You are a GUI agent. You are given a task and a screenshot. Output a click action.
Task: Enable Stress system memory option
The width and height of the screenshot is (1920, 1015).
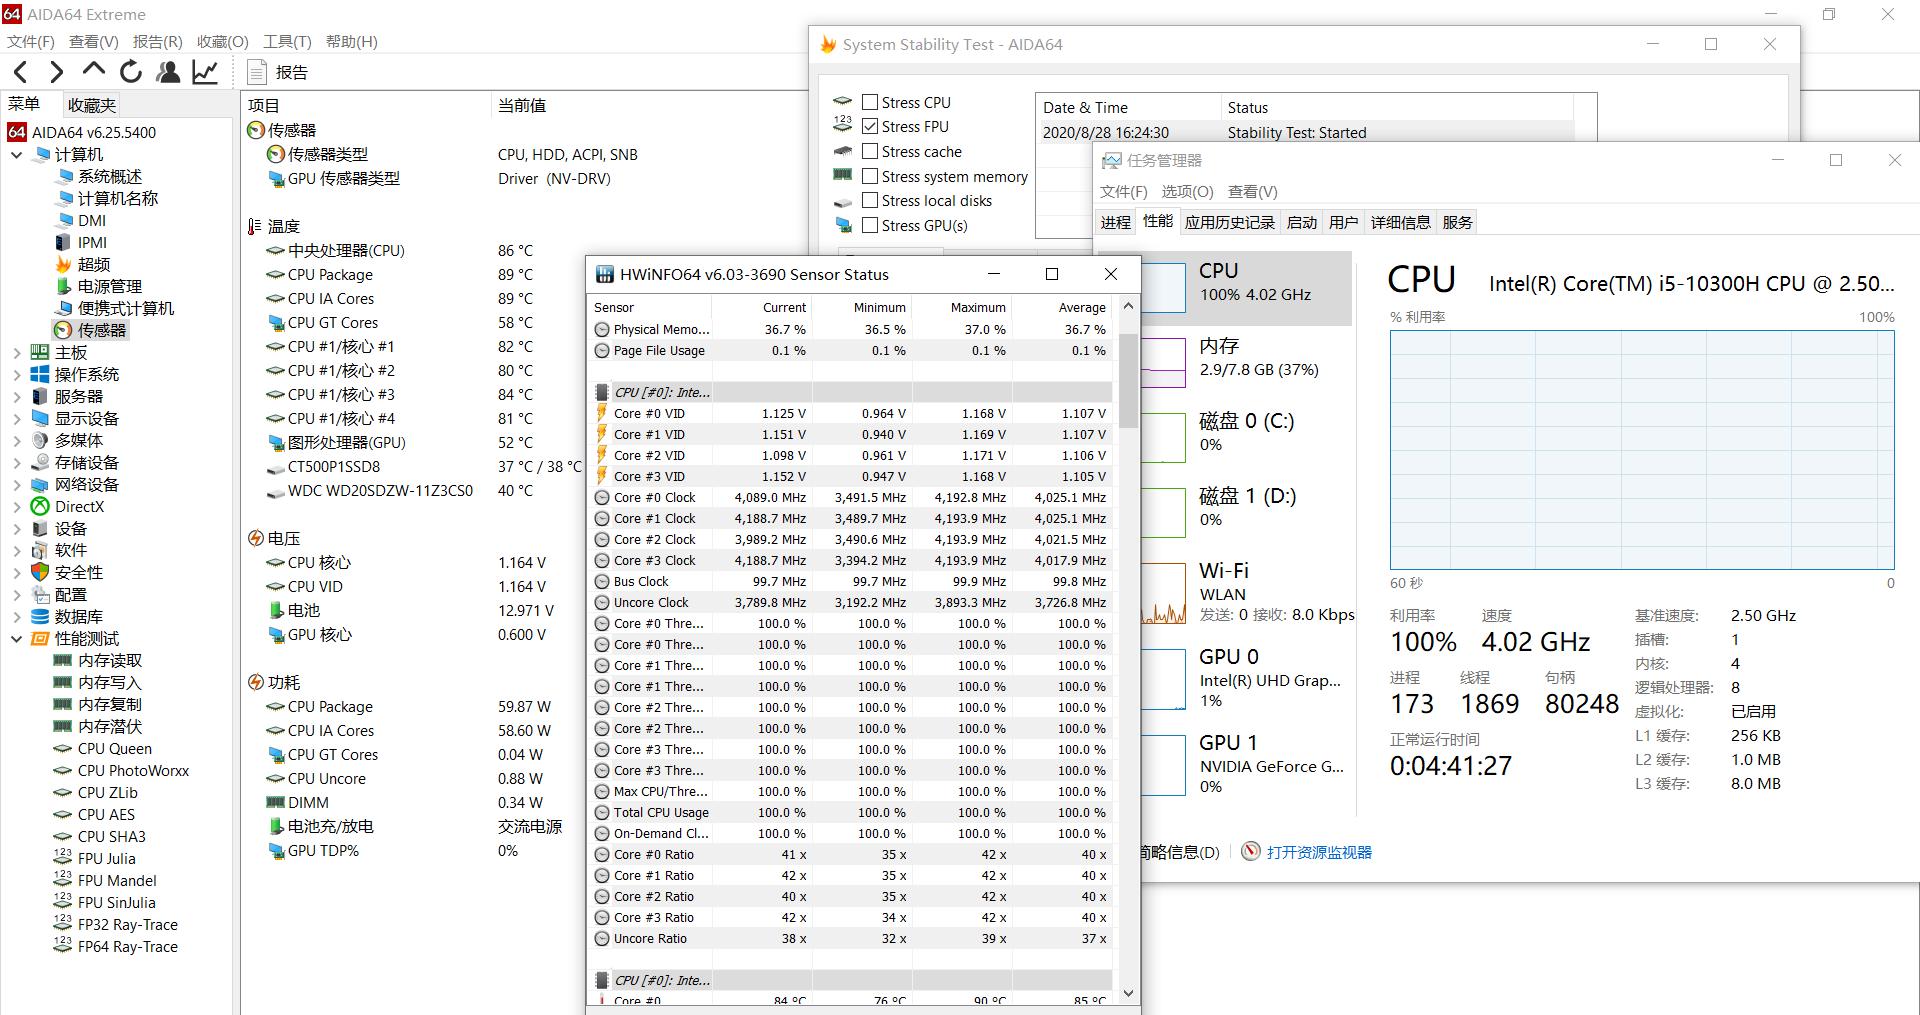click(x=870, y=176)
